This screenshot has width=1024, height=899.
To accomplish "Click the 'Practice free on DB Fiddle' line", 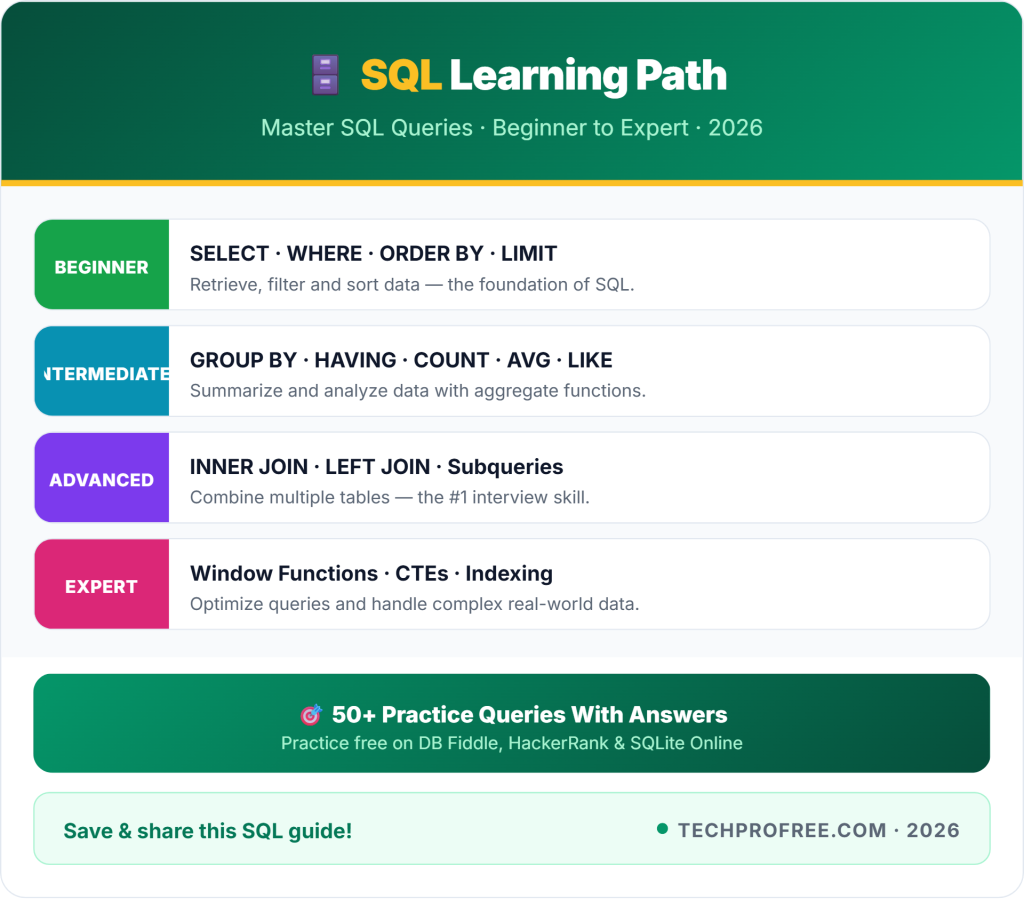I will [x=511, y=743].
